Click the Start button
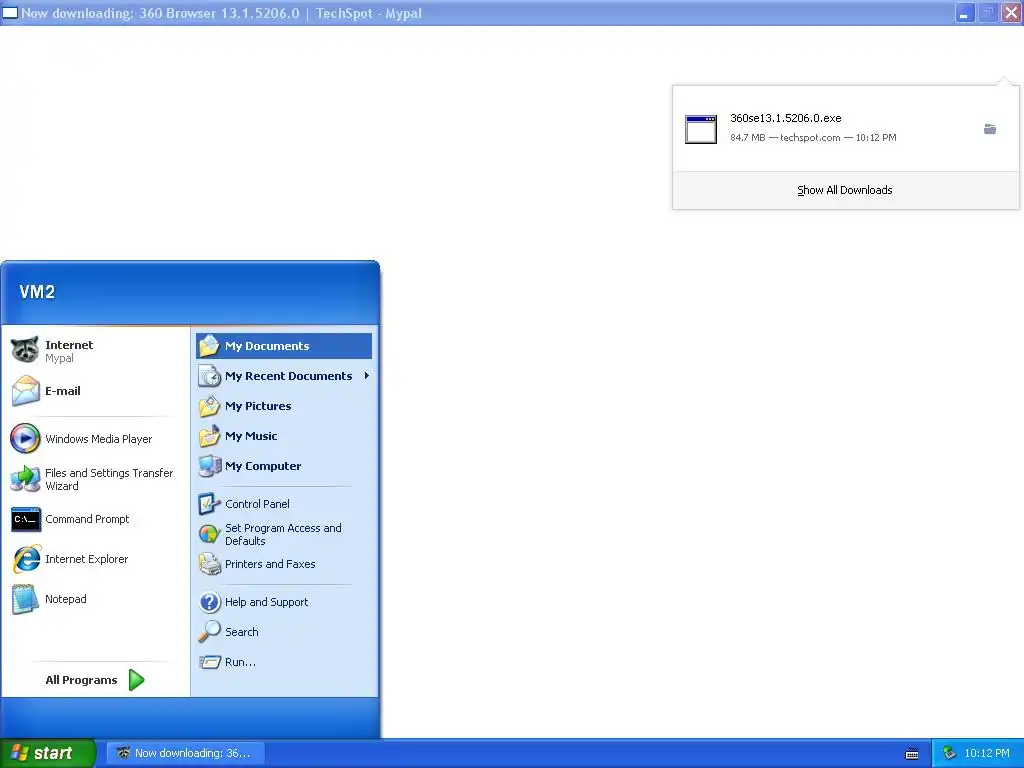 48,753
